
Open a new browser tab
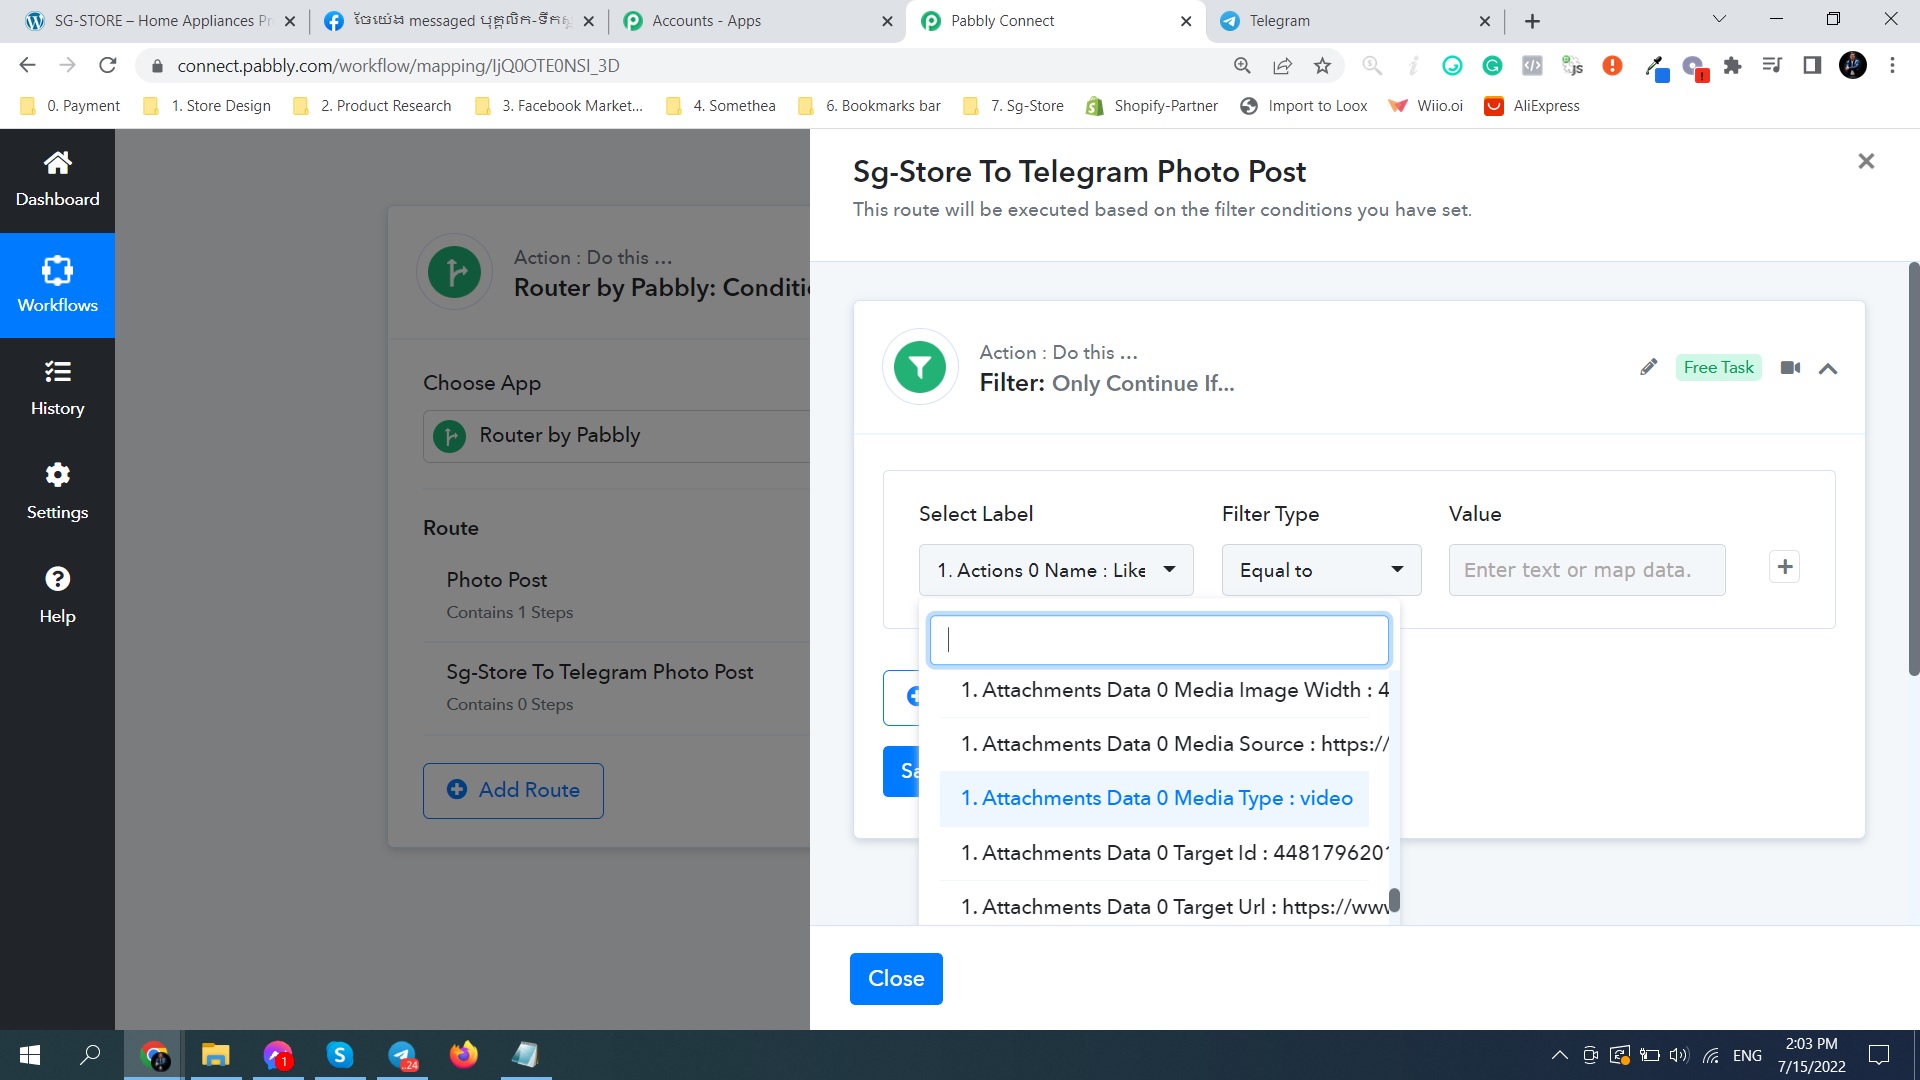[x=1532, y=21]
